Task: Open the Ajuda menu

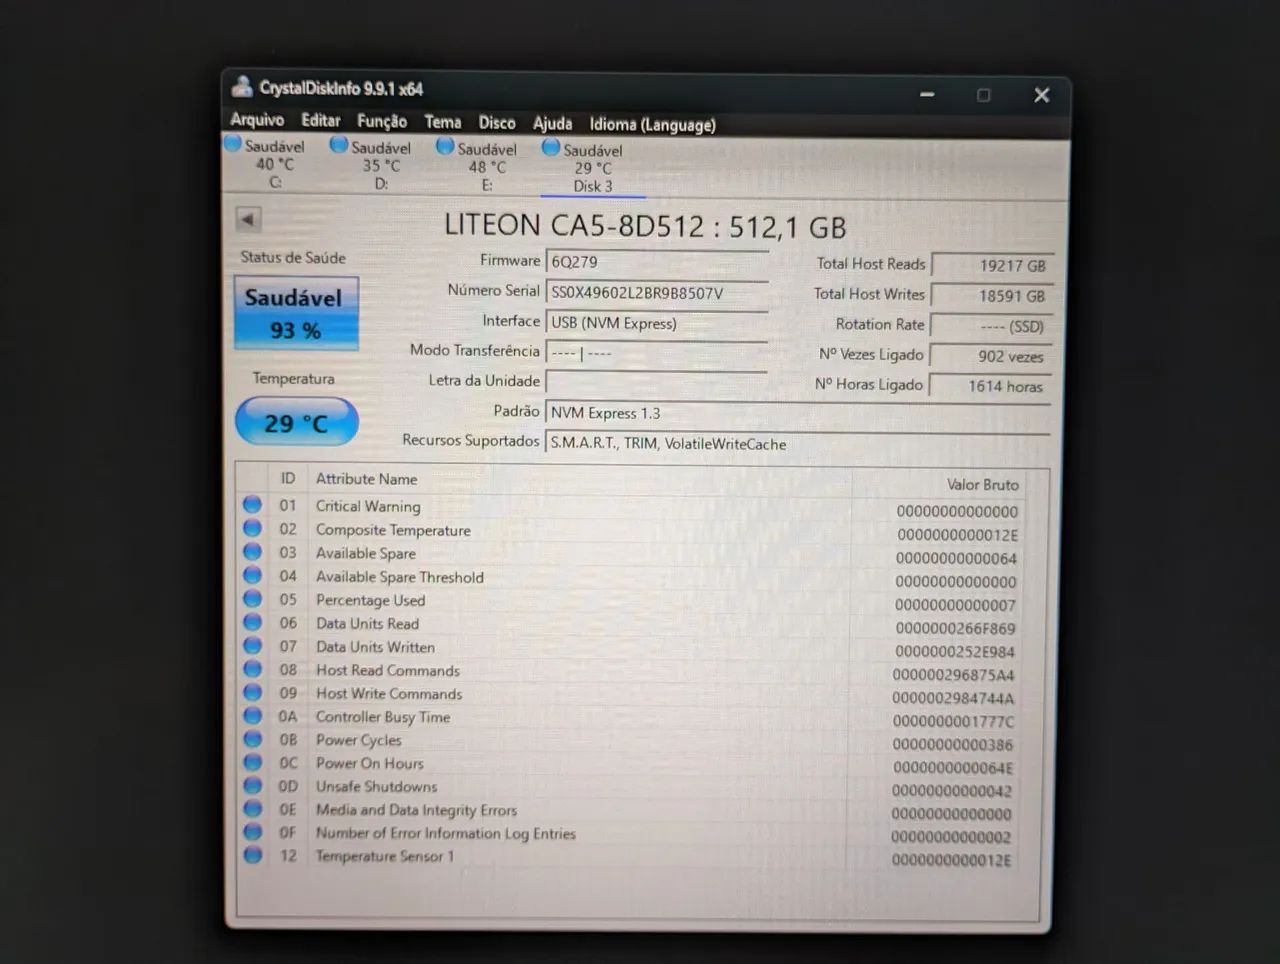Action: [x=552, y=123]
